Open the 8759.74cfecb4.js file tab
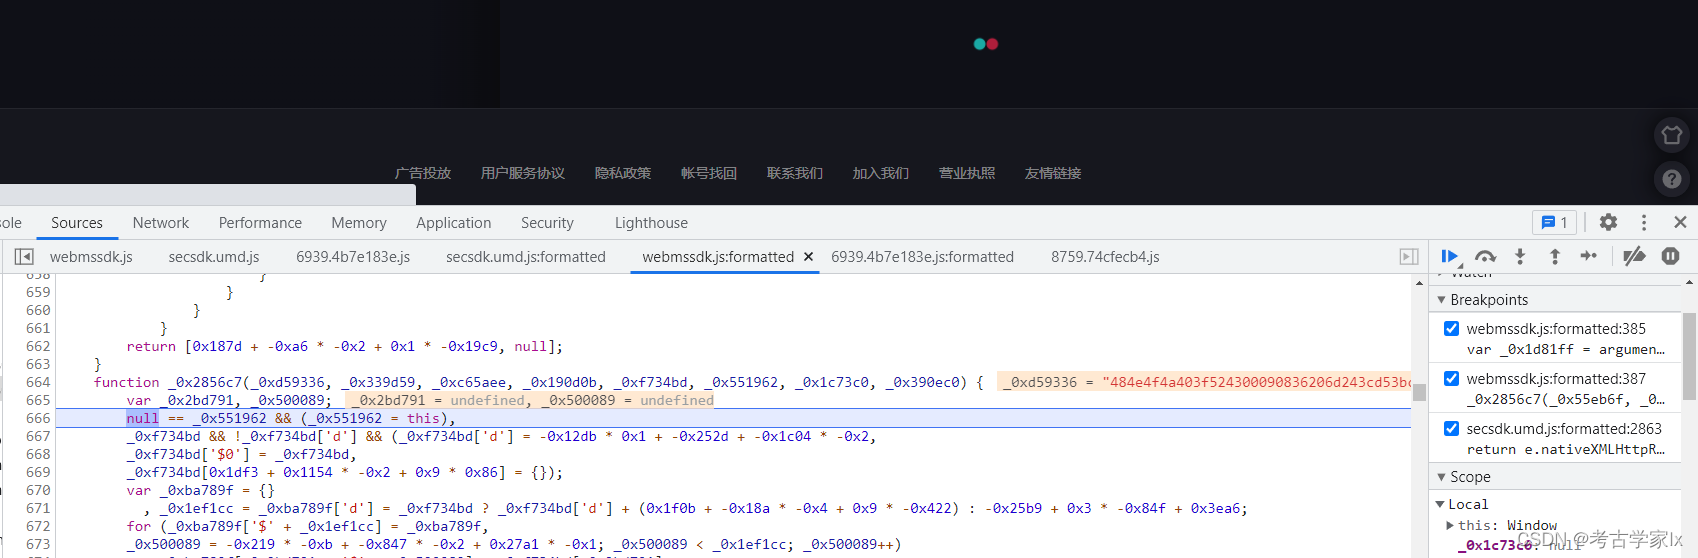 pyautogui.click(x=1105, y=257)
